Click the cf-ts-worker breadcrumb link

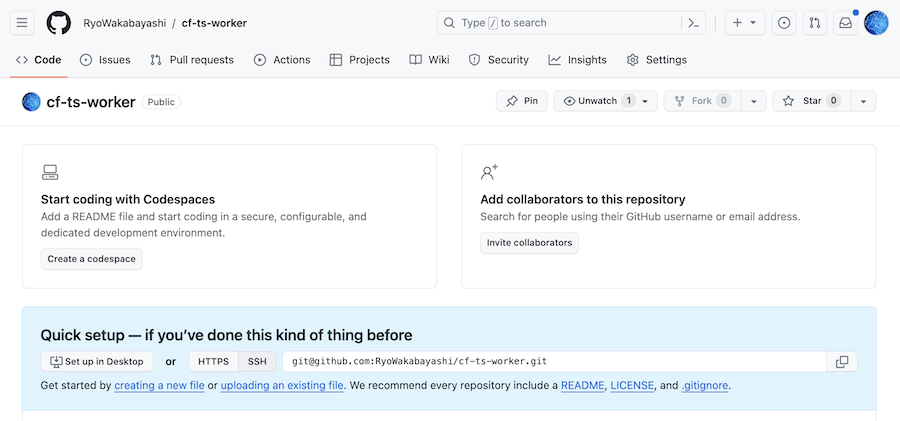click(214, 23)
